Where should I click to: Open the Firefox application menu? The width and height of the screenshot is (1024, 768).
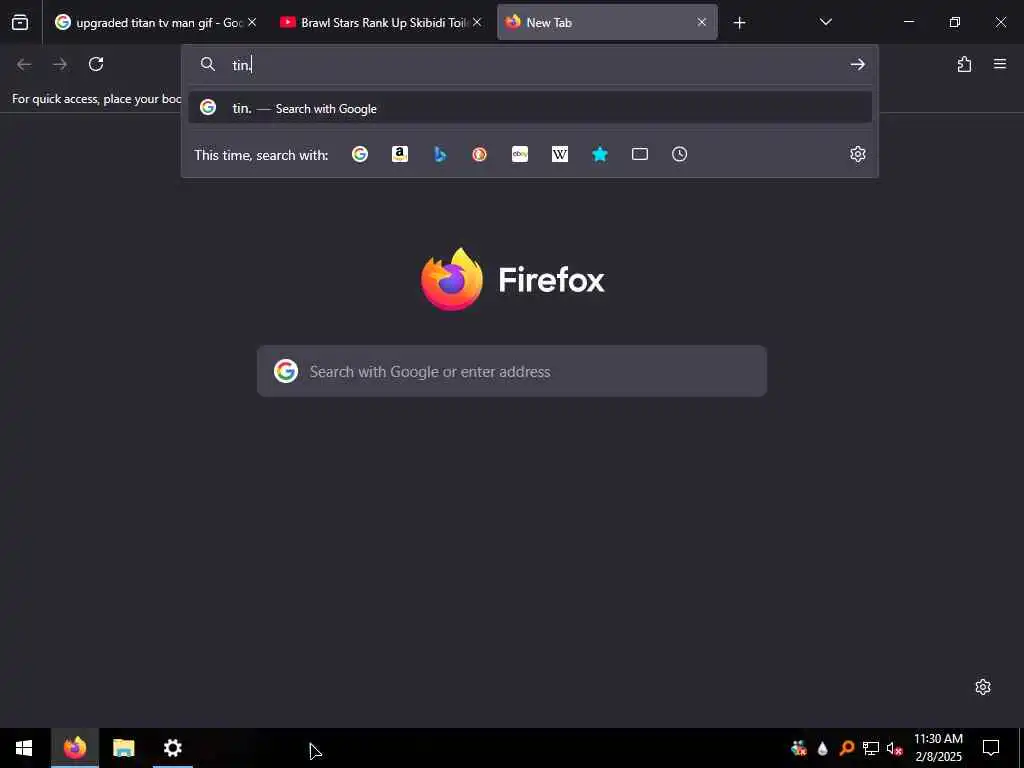click(1000, 64)
